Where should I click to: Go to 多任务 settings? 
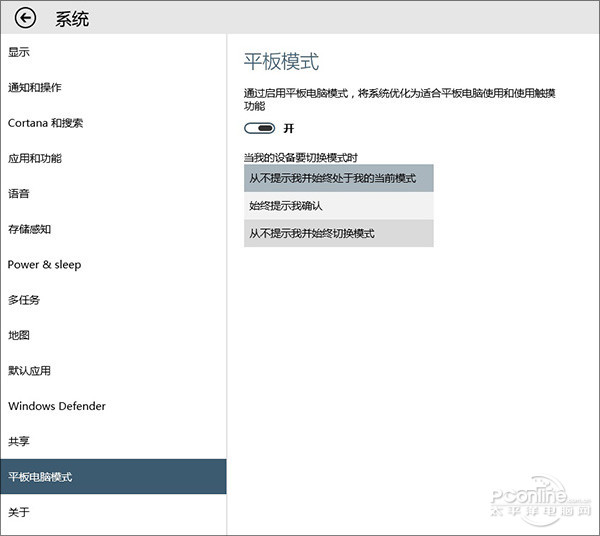coord(113,300)
